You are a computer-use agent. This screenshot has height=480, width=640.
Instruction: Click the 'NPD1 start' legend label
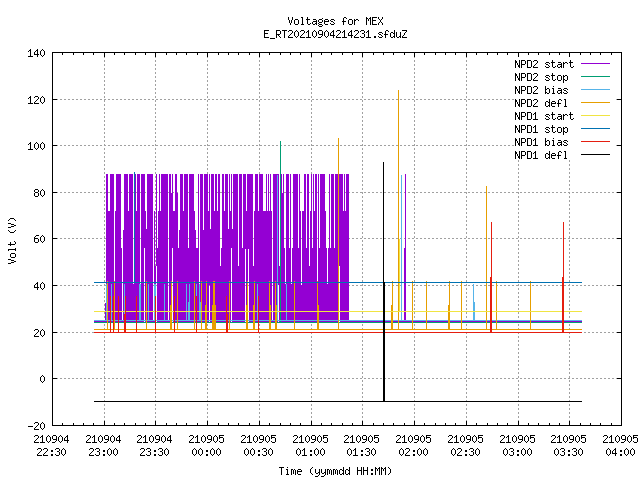tap(544, 116)
